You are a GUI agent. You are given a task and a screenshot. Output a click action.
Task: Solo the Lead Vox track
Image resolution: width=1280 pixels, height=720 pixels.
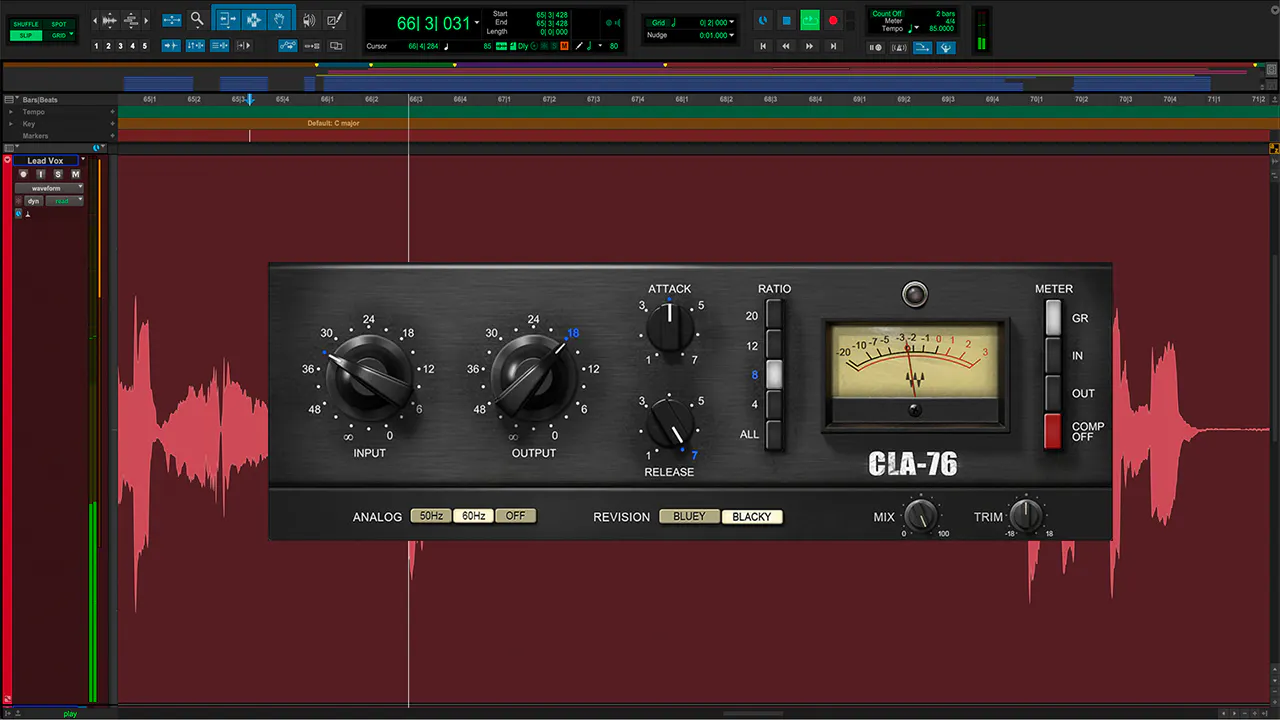(58, 174)
